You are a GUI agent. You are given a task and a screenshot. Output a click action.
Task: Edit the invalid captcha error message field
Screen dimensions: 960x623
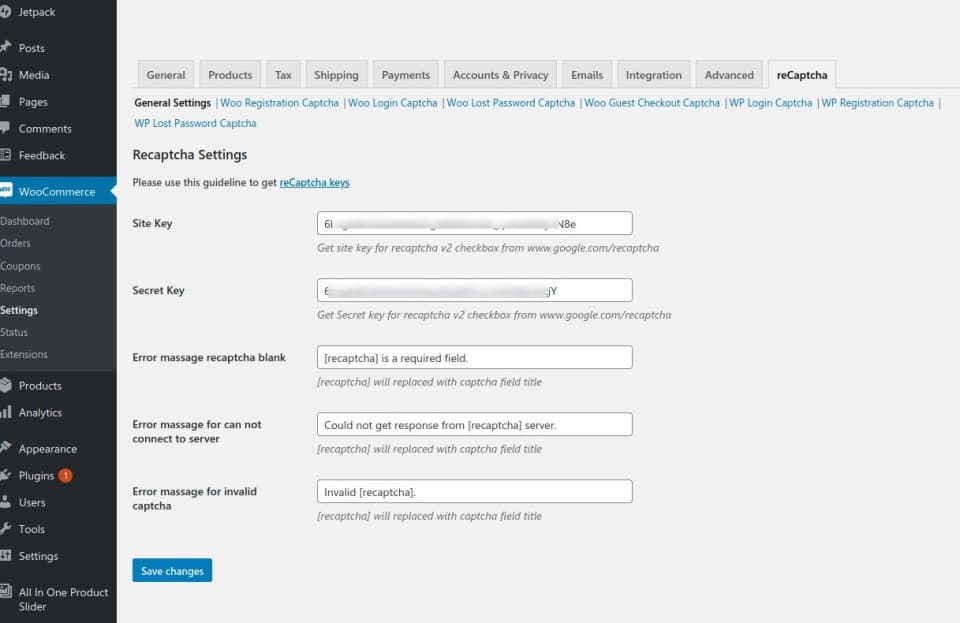tap(474, 491)
